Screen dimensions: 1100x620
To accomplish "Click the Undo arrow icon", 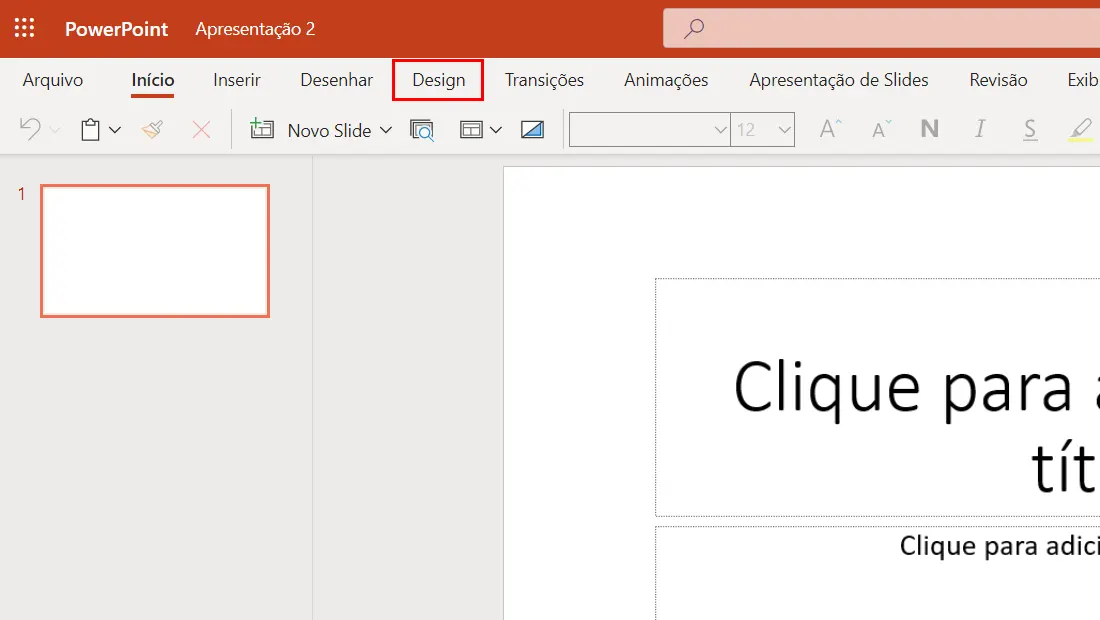I will (x=30, y=130).
